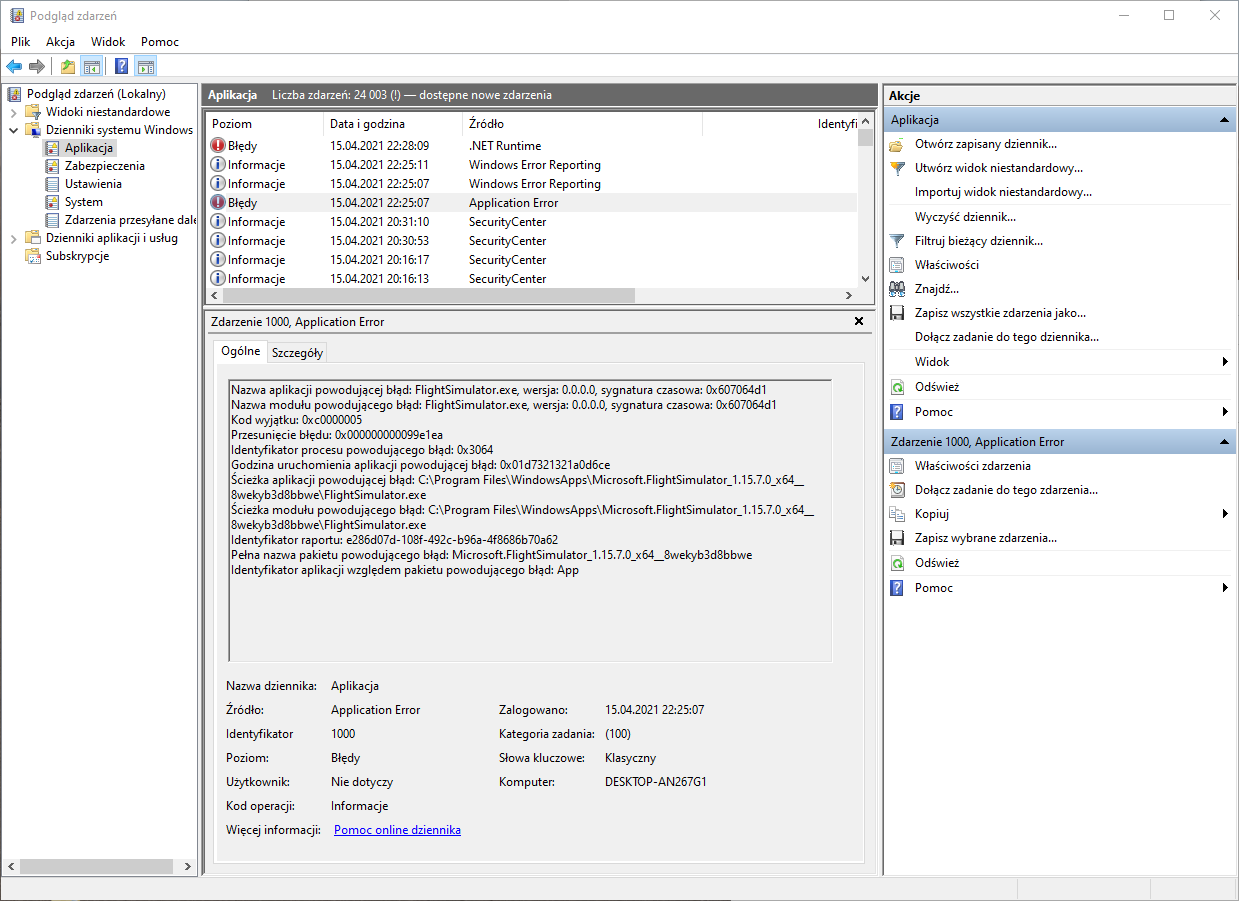Click the Odśwież icon under Zdarzenie 1000 actions

coord(897,563)
